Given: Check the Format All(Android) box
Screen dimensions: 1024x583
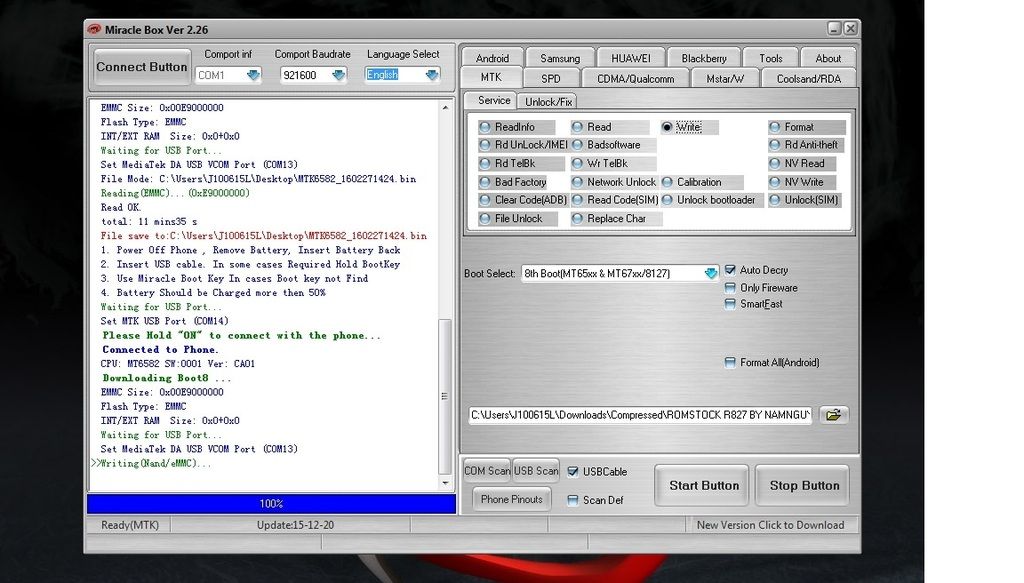Looking at the screenshot, I should pyautogui.click(x=730, y=363).
